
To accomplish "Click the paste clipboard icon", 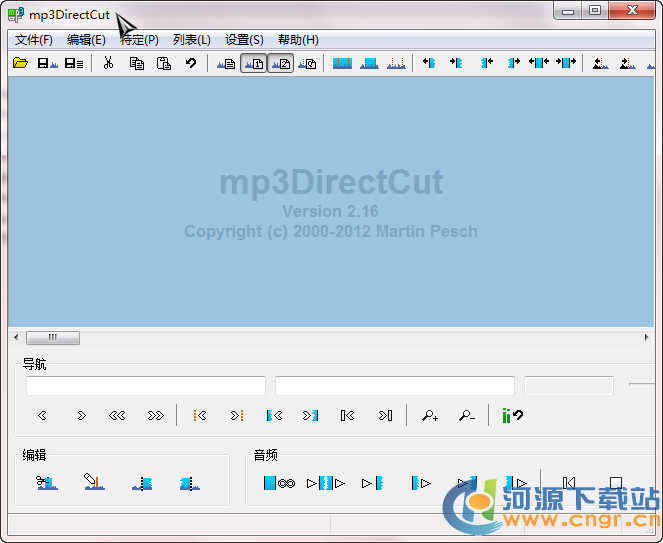I will tap(163, 63).
